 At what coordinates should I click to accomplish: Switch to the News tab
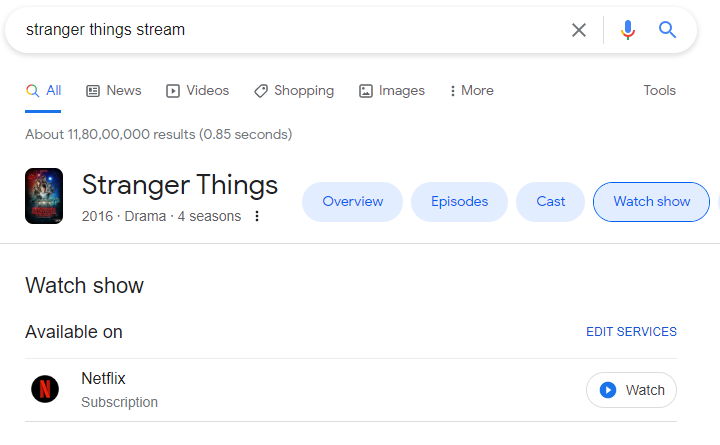113,91
